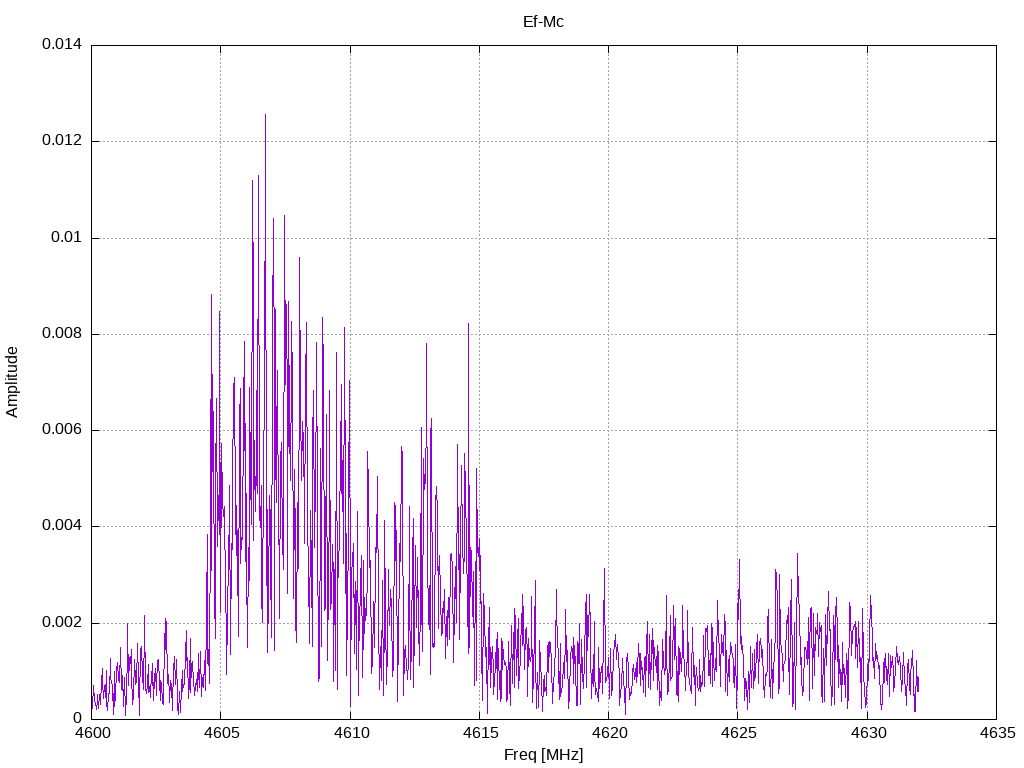Select the 0.006 y-axis tick label
This screenshot has width=1024, height=768.
point(61,430)
